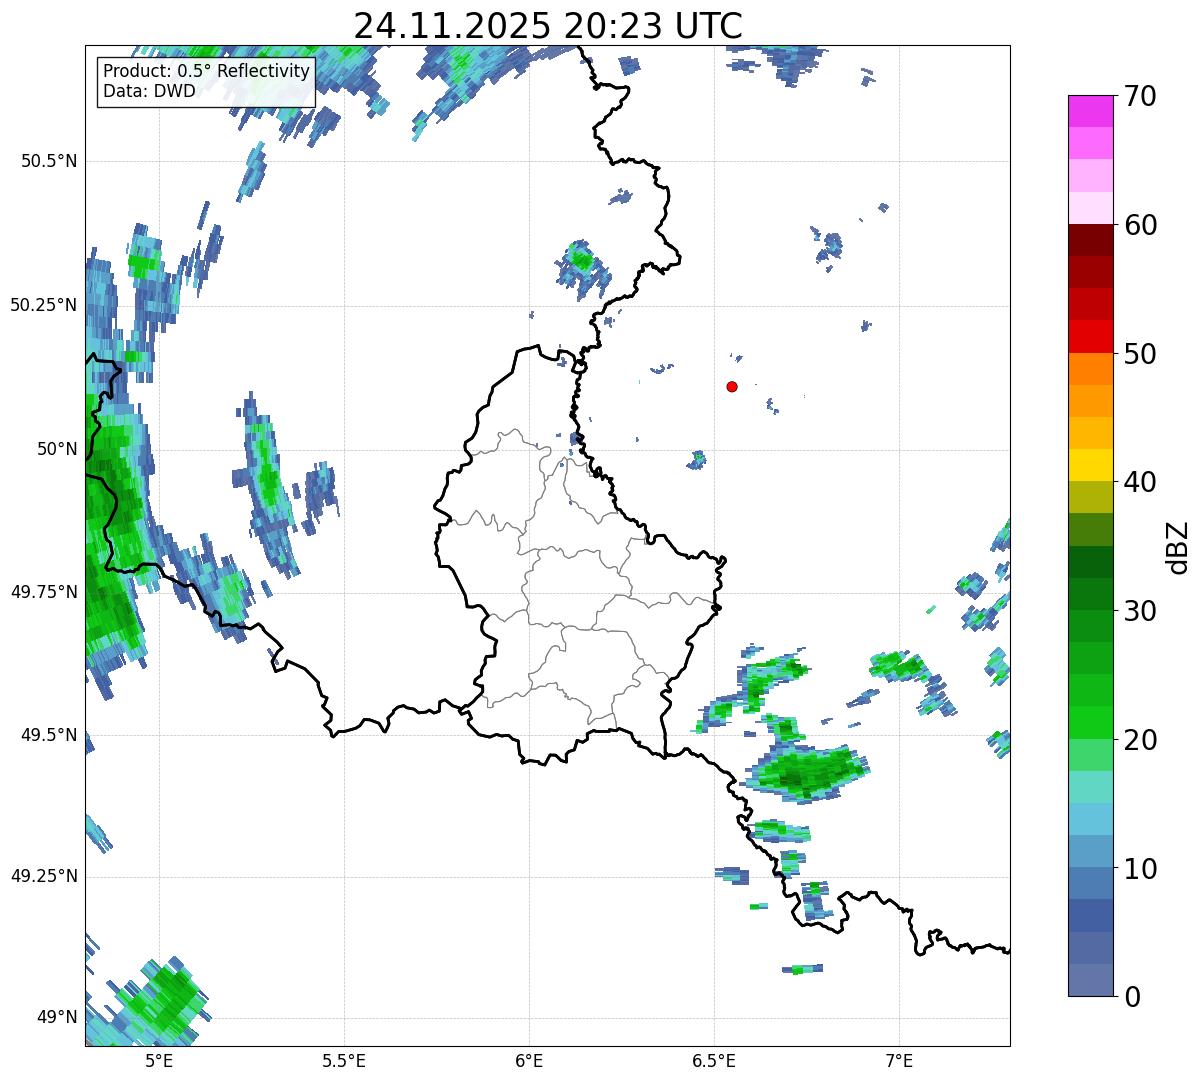Click the longitude label 7°E
Screen dimensions: 1202x1081
[x=900, y=1060]
